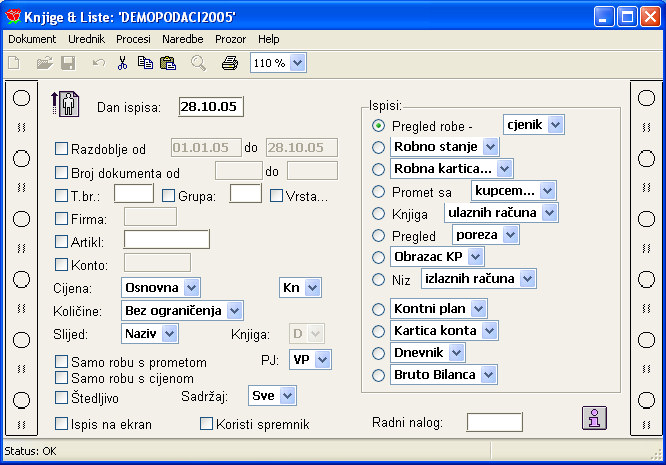The width and height of the screenshot is (666, 465).
Task: Check Samo robu s prometom
Action: pos(61,362)
